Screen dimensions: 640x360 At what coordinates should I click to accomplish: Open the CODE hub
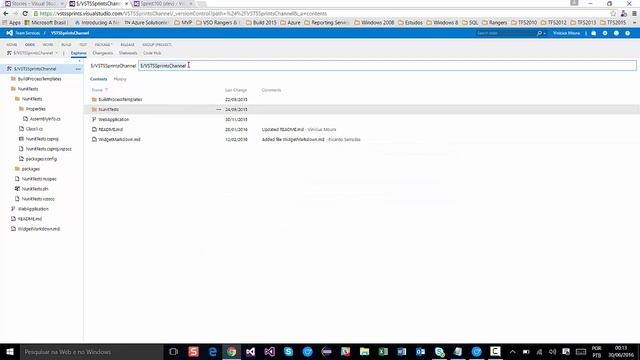pos(30,44)
